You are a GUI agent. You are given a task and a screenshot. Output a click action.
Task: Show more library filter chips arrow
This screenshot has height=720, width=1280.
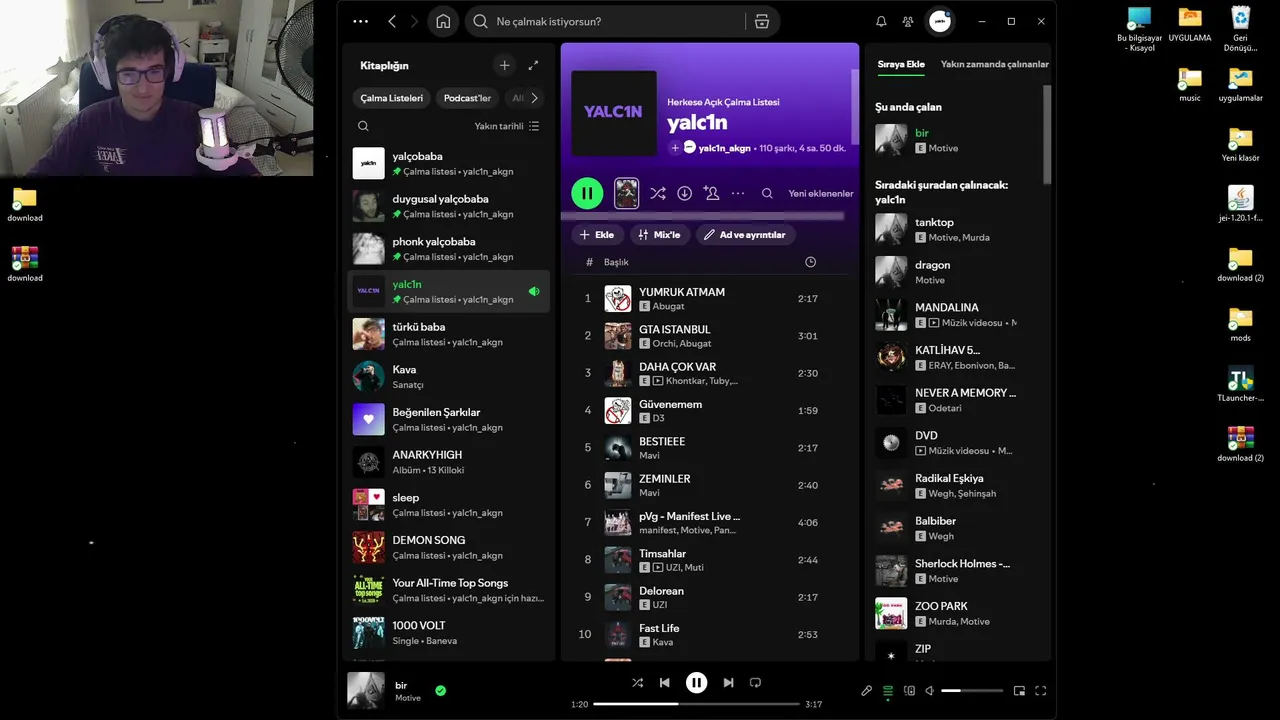tap(534, 98)
